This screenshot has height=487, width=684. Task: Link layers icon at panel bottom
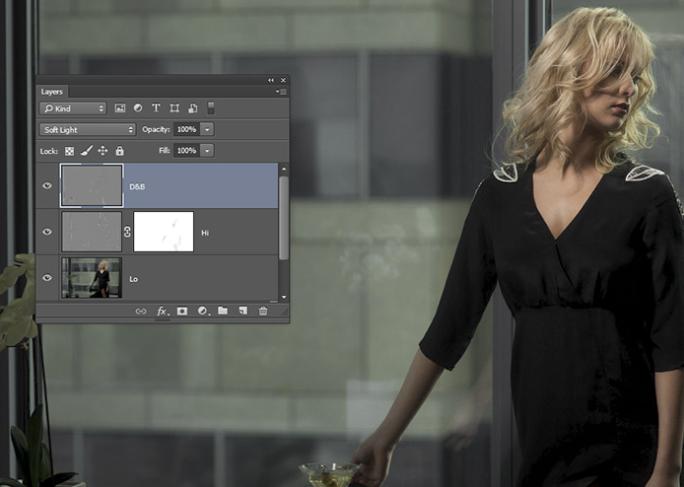[x=141, y=311]
